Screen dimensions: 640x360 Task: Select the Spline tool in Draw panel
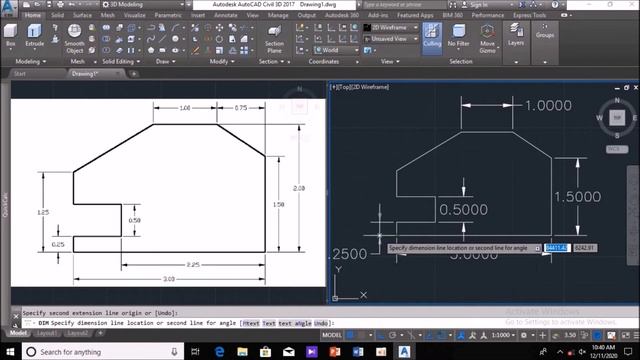pos(151,39)
